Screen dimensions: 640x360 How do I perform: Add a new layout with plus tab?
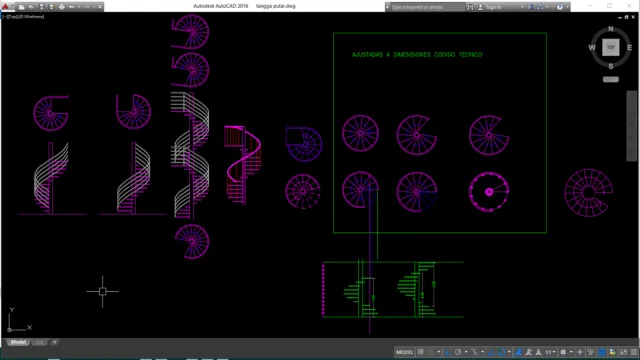[x=54, y=342]
